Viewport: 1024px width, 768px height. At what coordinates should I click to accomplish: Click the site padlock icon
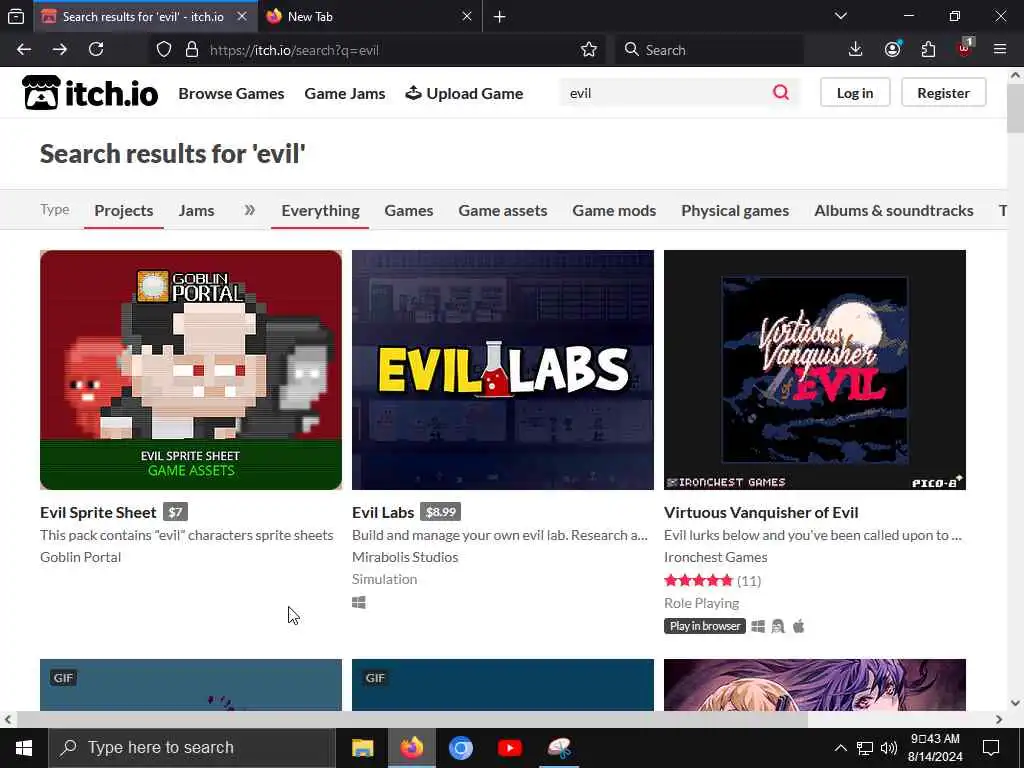tap(192, 50)
